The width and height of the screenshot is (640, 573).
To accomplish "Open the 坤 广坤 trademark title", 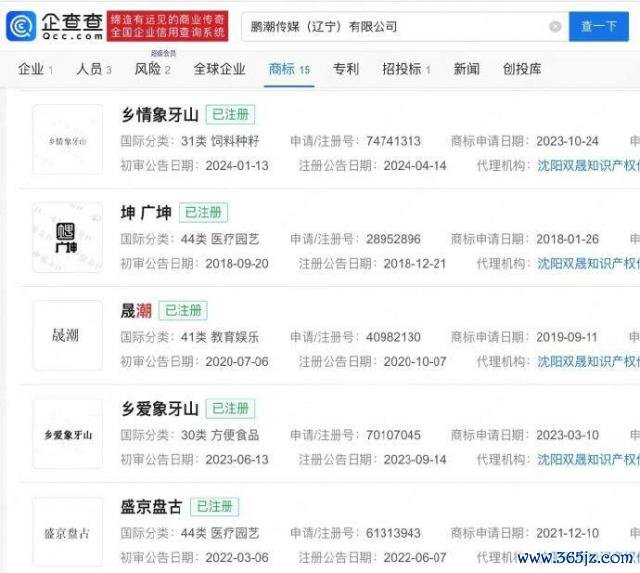I will coord(146,213).
